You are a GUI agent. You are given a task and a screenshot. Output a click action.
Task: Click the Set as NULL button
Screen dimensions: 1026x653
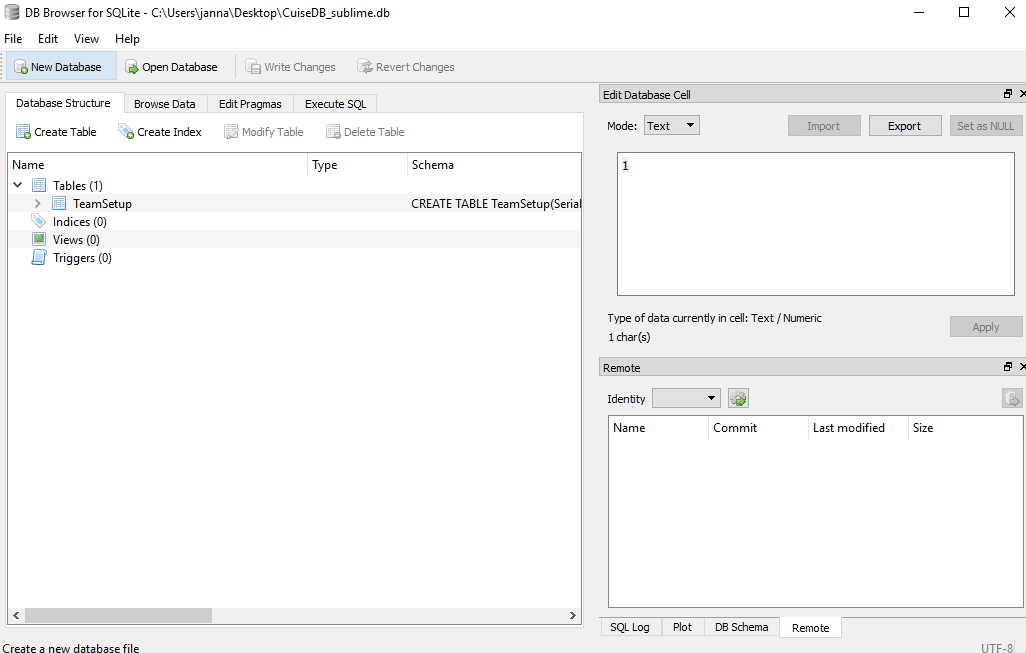(x=986, y=126)
